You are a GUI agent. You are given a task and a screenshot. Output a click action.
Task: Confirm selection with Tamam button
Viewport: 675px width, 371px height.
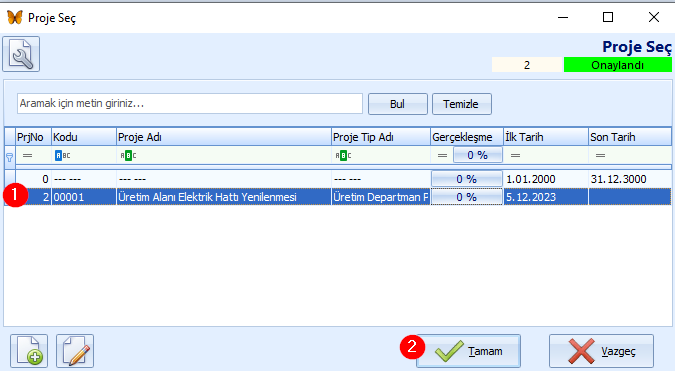468,351
